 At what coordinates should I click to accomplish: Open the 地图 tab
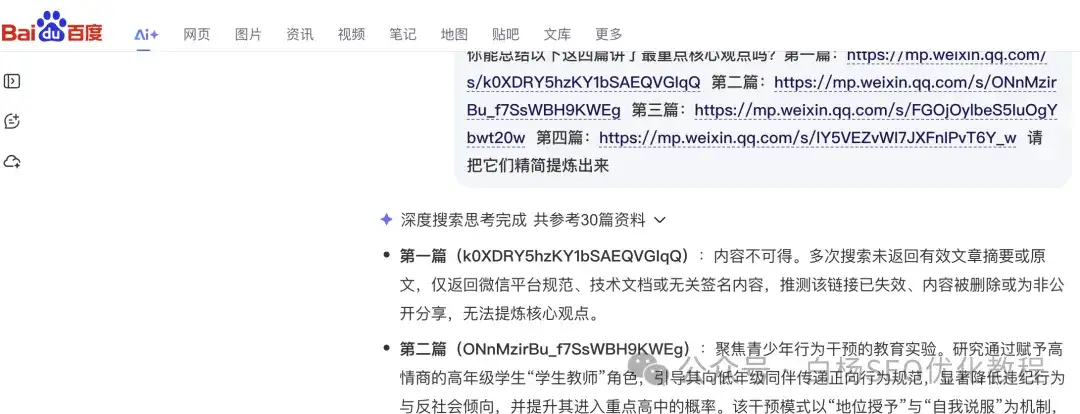(x=455, y=34)
